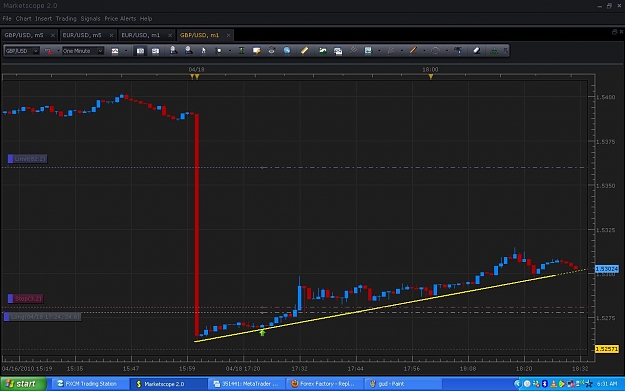Close the GBP/USD, m1 chart tab
625x391 pixels.
point(228,35)
